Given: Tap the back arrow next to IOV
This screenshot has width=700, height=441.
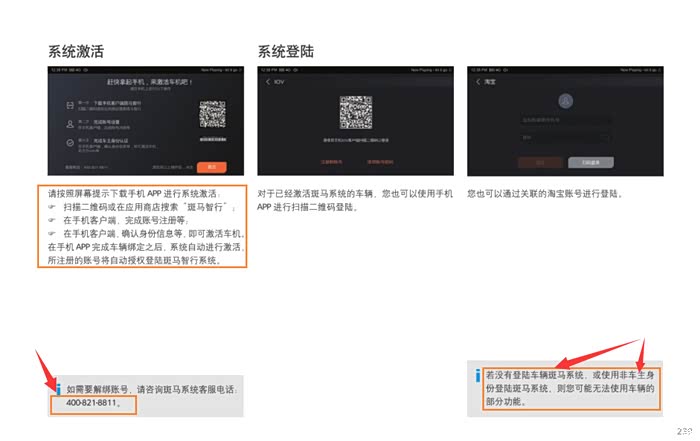Looking at the screenshot, I should (268, 82).
